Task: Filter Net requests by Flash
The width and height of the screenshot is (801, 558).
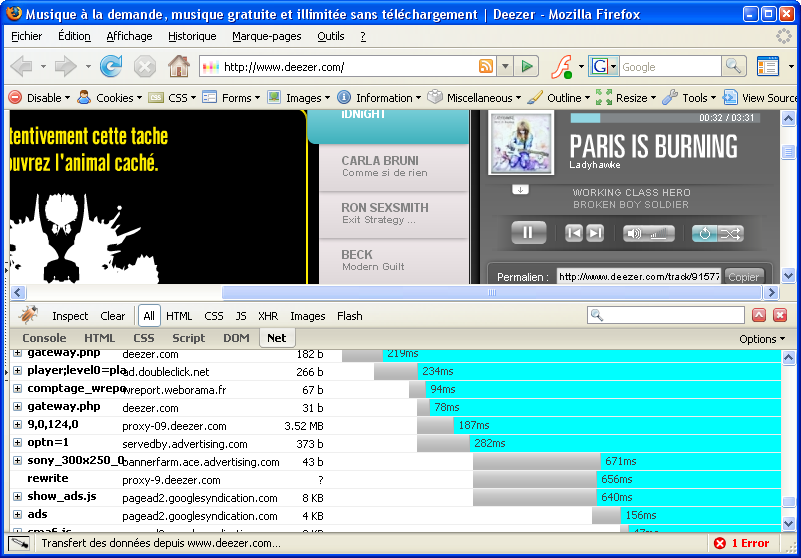Action: pos(349,316)
